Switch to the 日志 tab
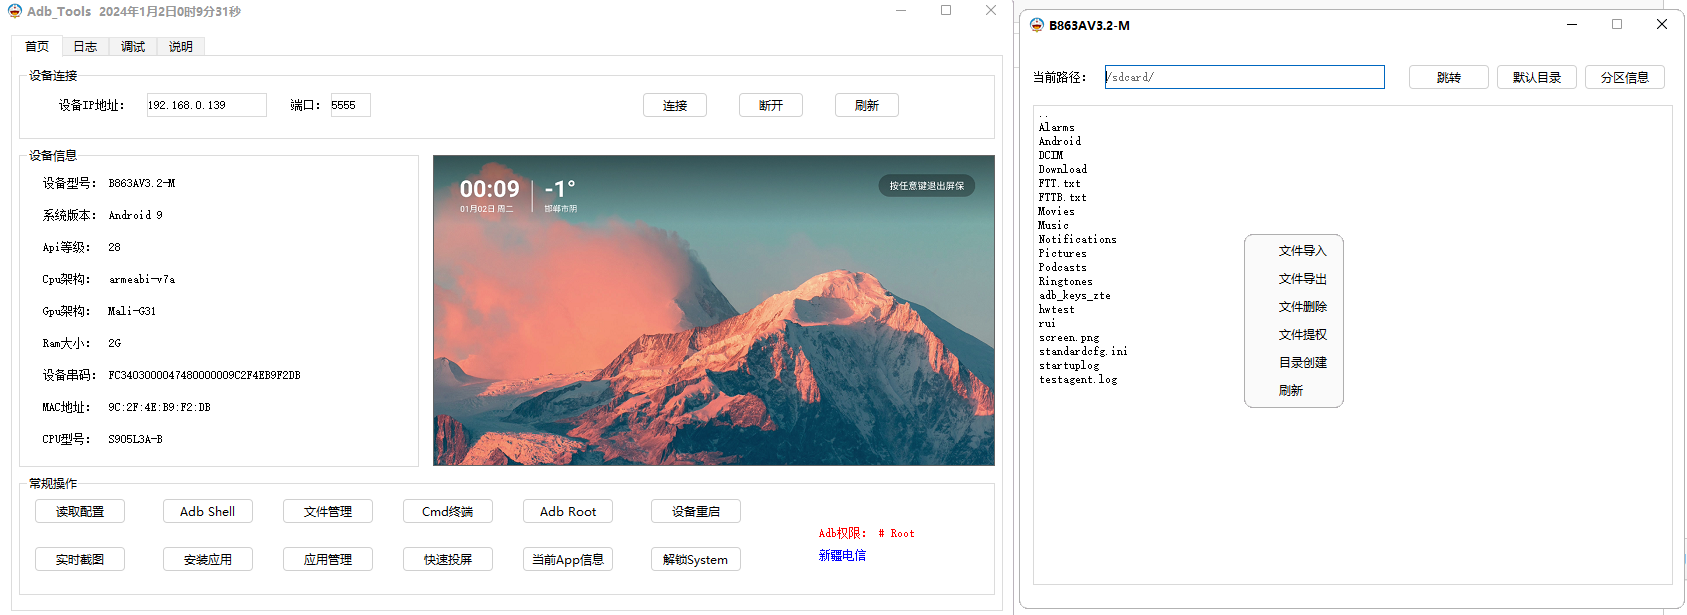The width and height of the screenshot is (1687, 615). [x=85, y=47]
